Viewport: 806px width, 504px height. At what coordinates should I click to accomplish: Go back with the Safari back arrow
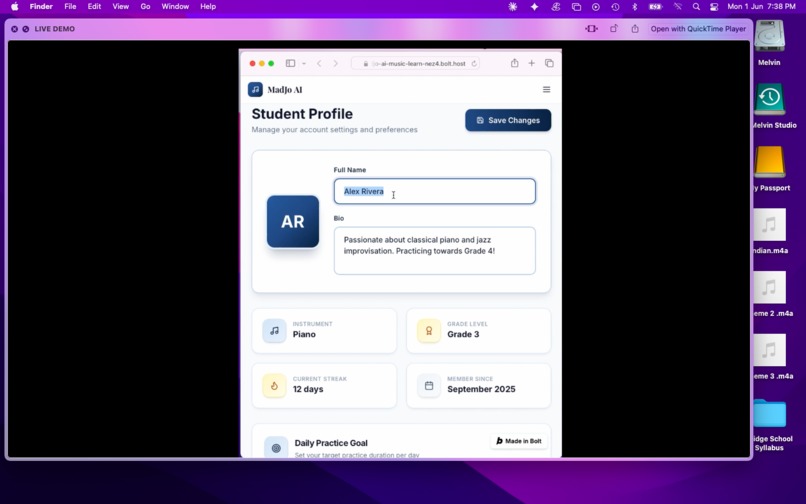319,63
